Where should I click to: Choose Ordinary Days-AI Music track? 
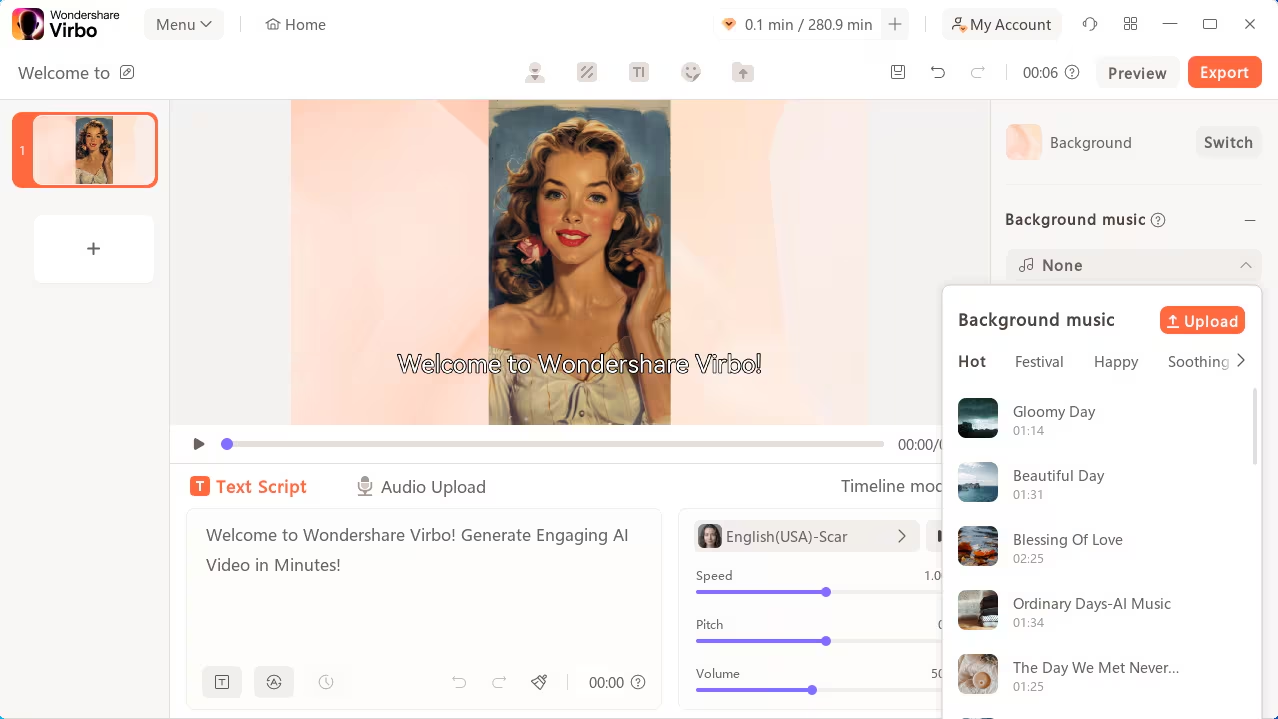coord(1100,611)
